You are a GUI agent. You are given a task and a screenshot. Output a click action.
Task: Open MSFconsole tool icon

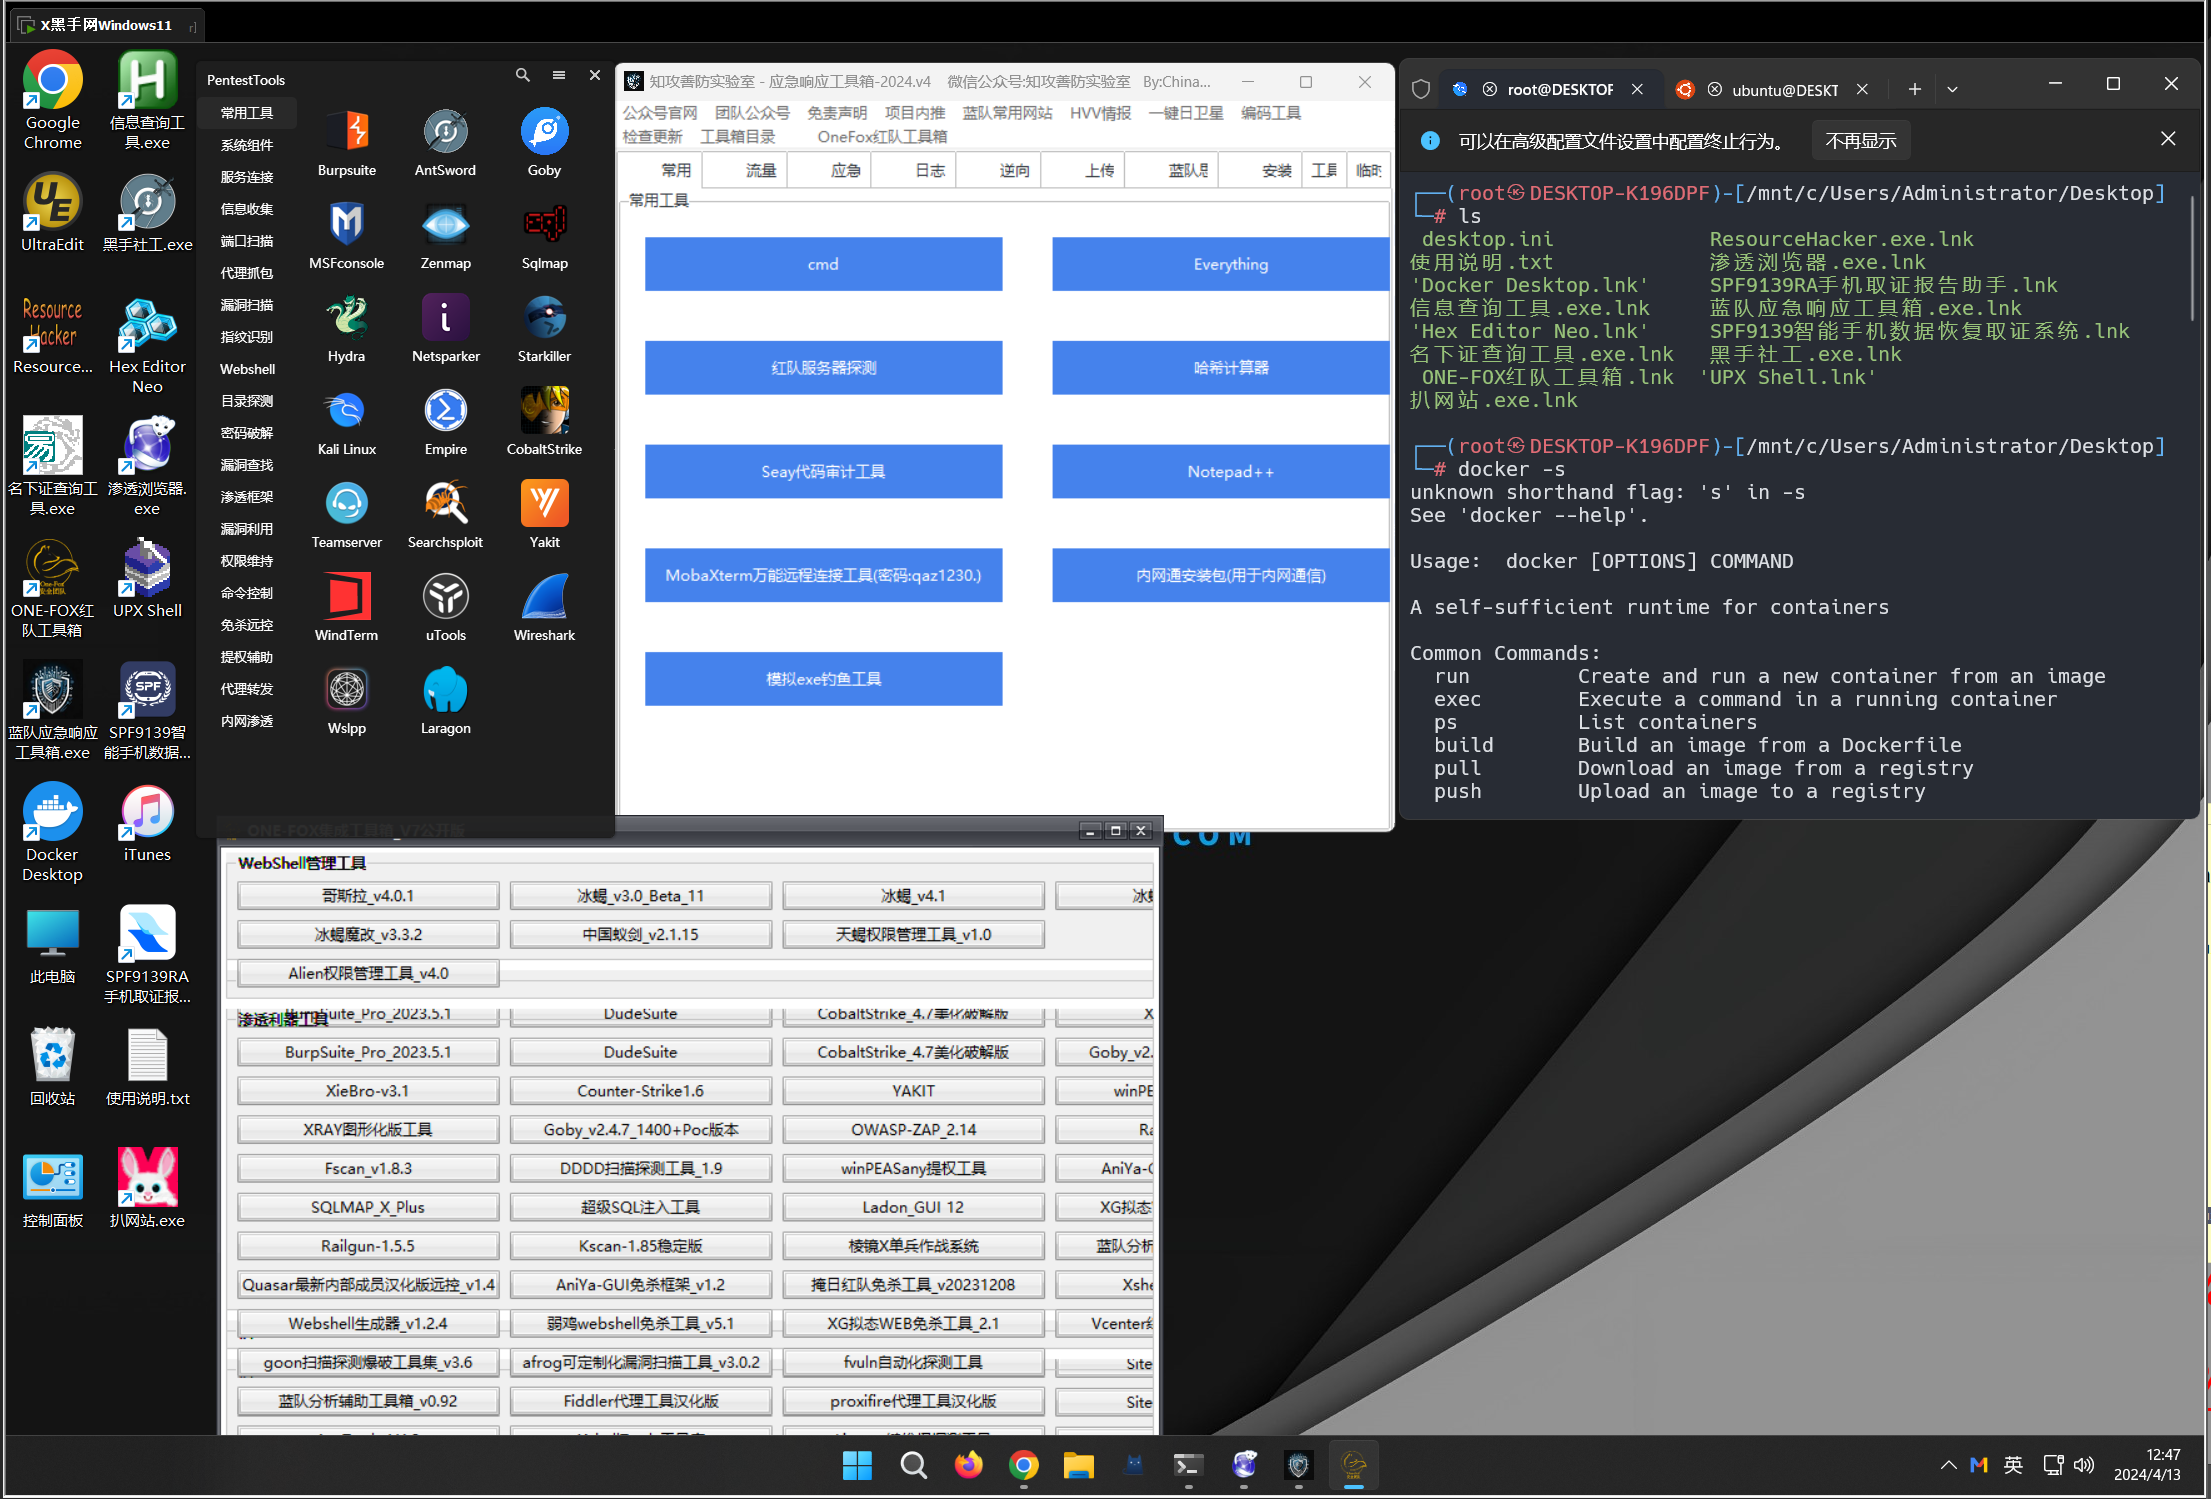click(346, 237)
